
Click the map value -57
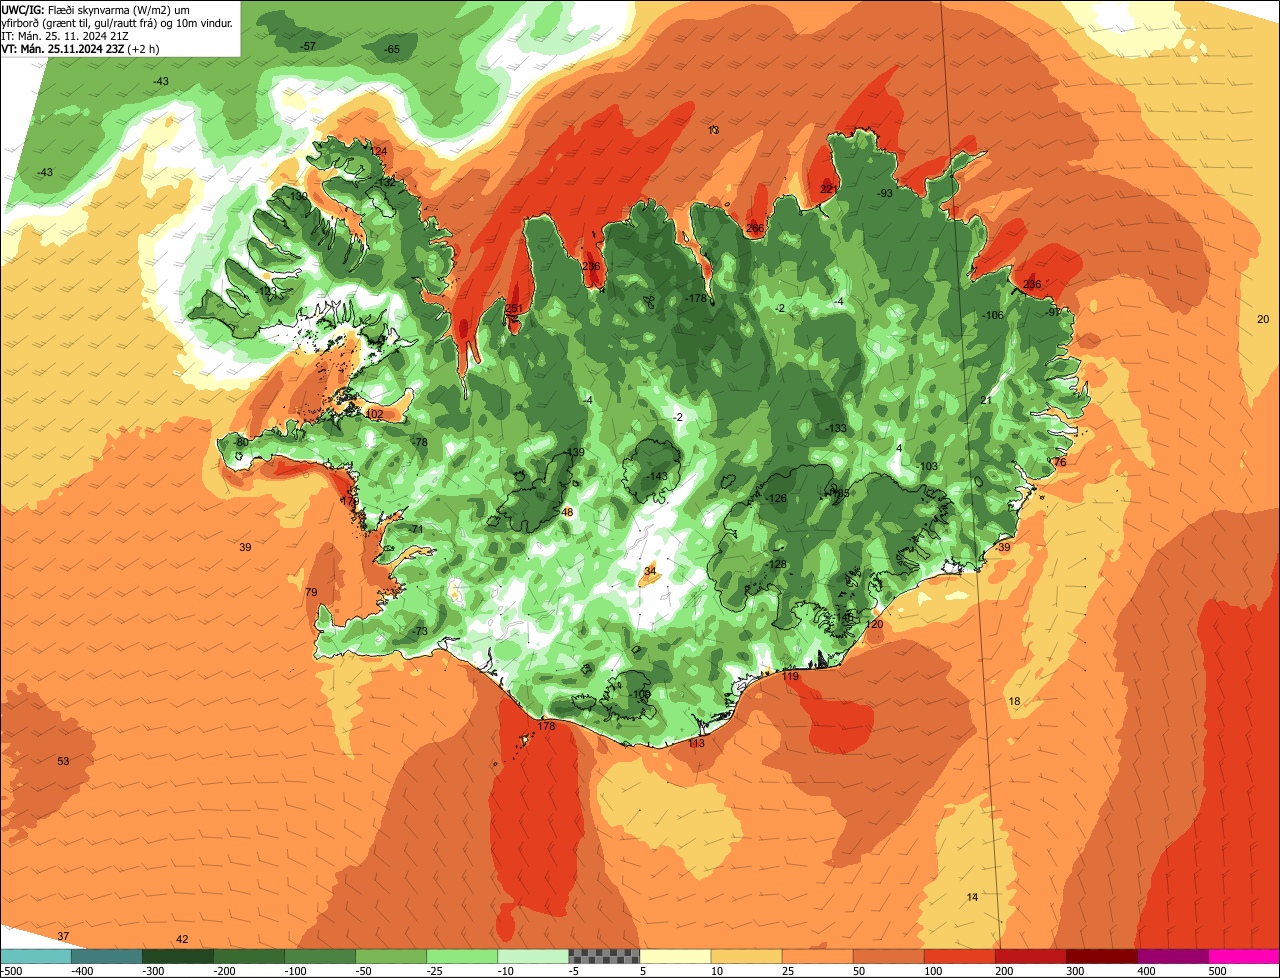[308, 47]
